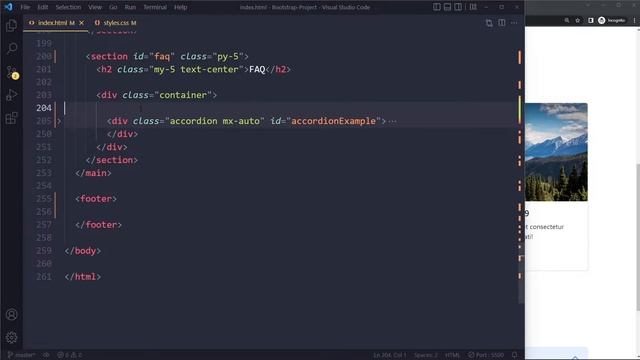Viewport: 640px width, 360px height.
Task: Open the Accounts menu icon
Action: tap(11, 314)
